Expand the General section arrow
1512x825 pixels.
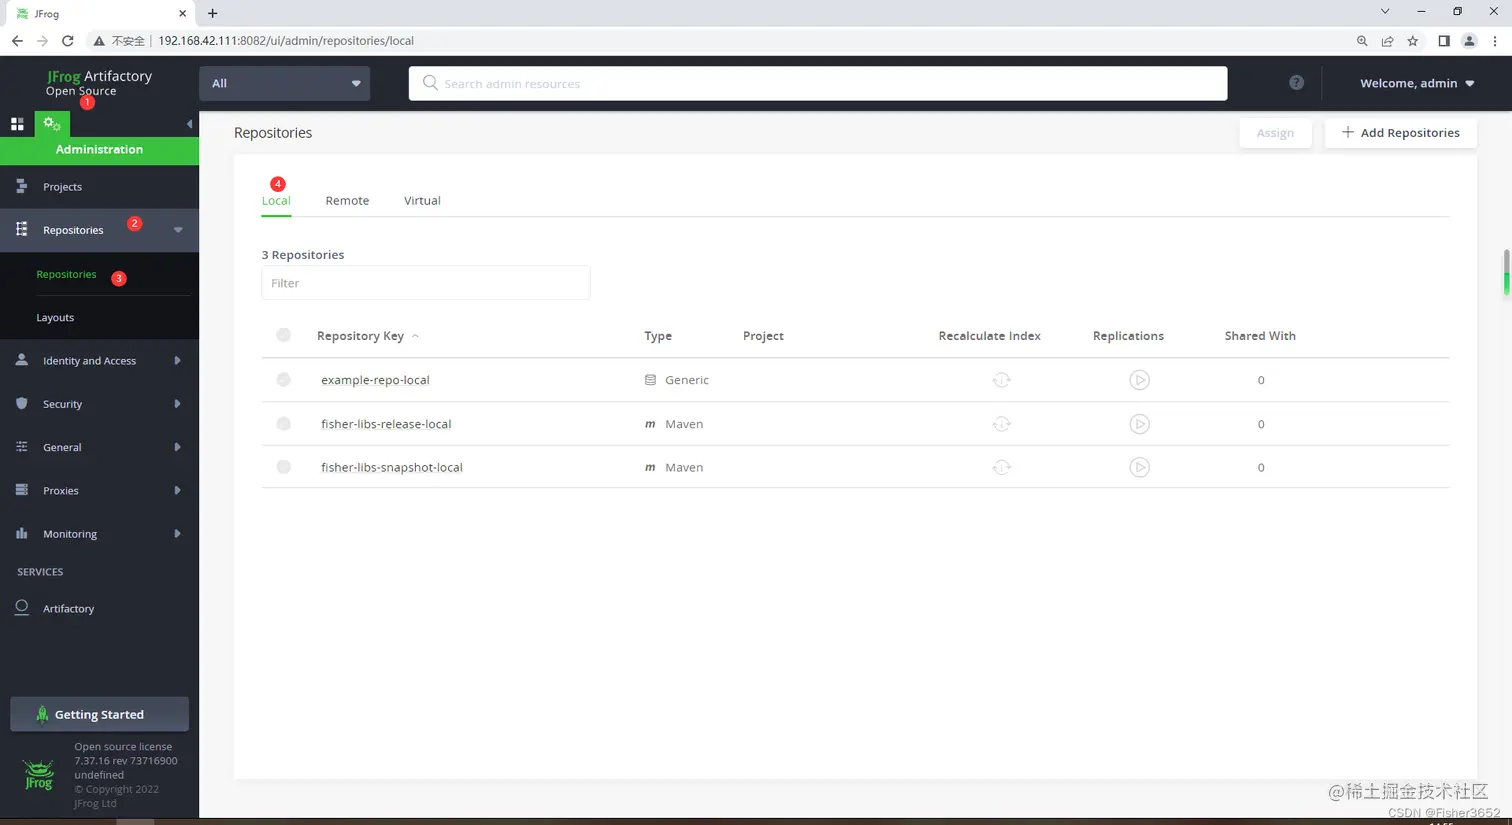[x=177, y=447]
